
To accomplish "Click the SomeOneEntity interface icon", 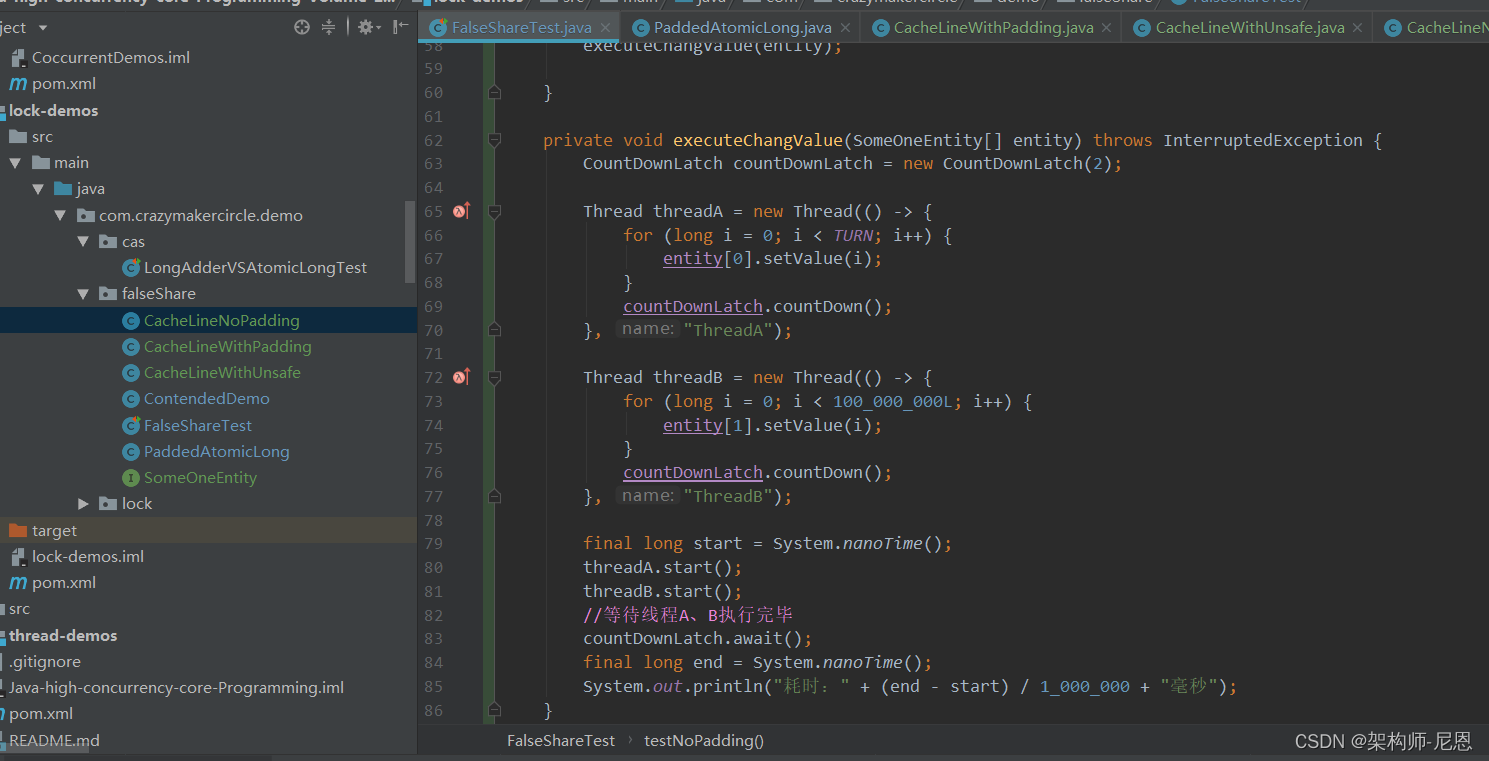I will point(130,478).
